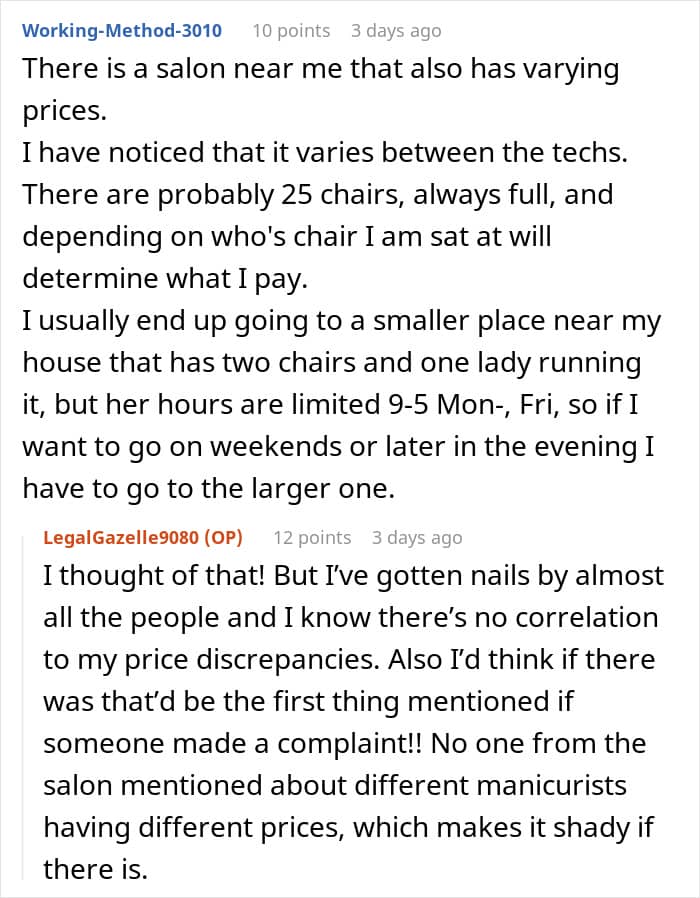Open Working-Method-3010 user profile
The height and width of the screenshot is (898, 700).
pos(121,30)
